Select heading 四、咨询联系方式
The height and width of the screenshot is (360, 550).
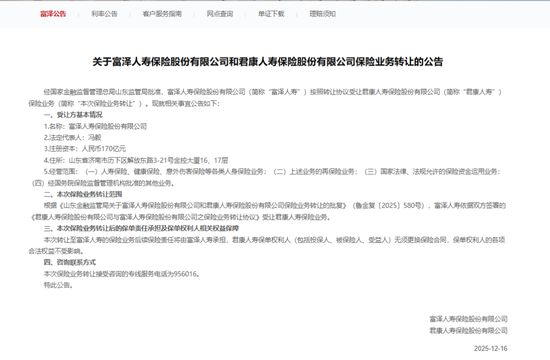(69, 262)
